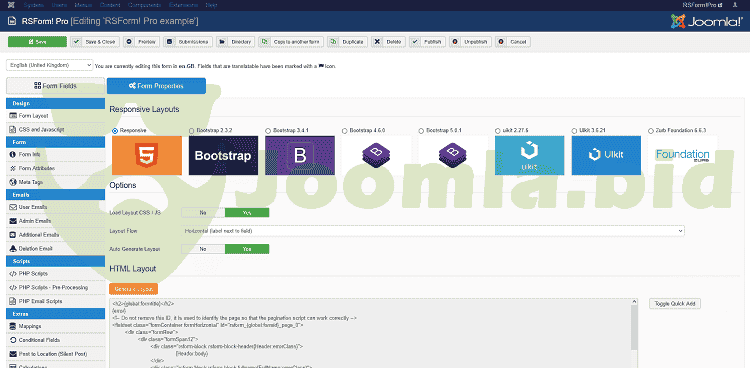Click the textarea scroll-up arrow

click(635, 302)
